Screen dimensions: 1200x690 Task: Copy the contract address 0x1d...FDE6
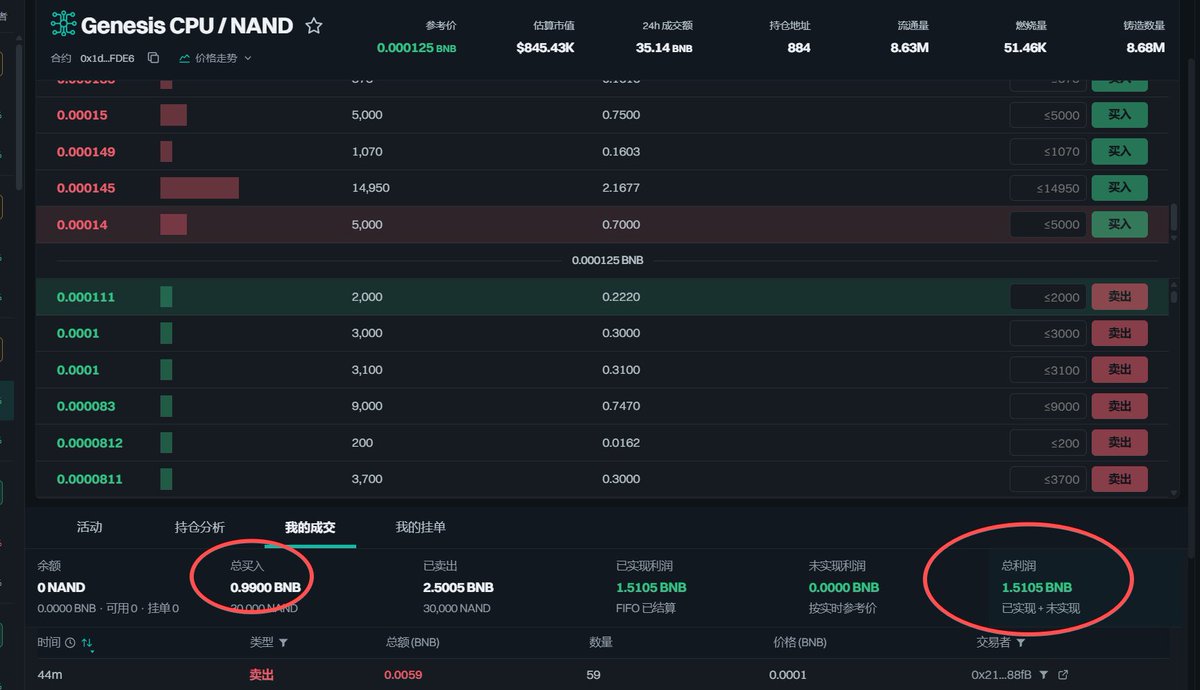[x=153, y=58]
